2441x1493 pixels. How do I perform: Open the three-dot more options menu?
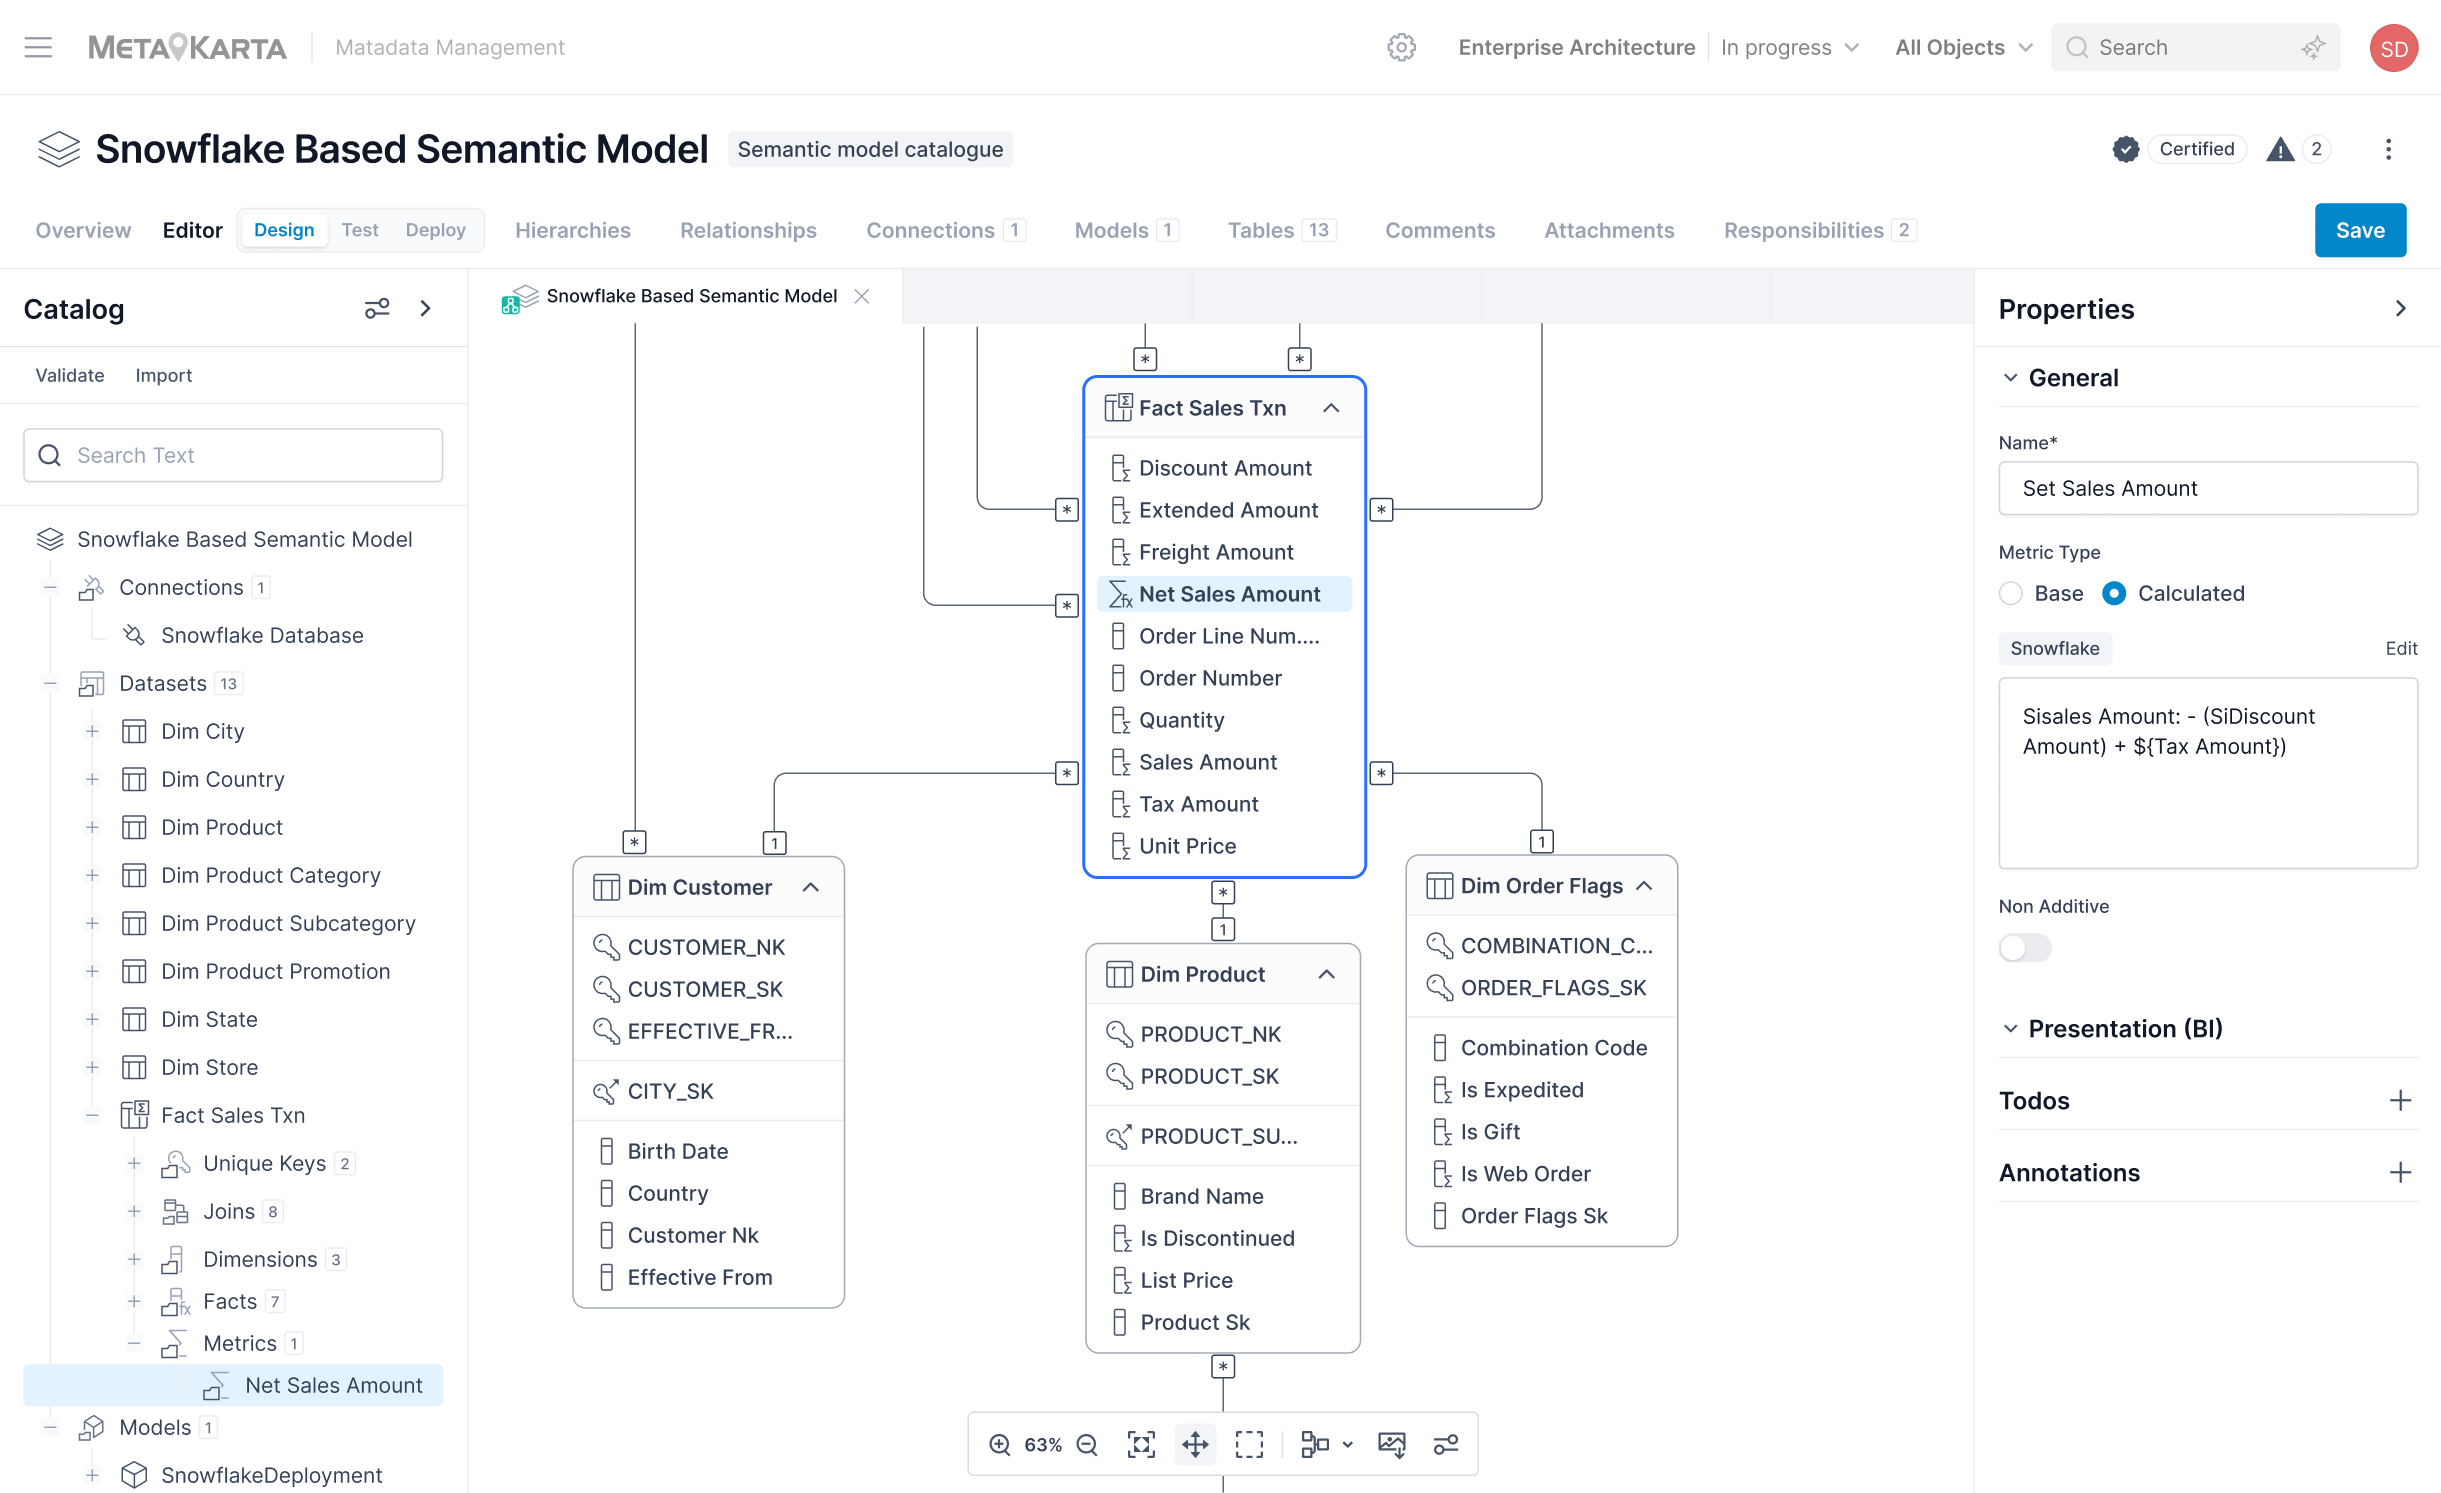click(2388, 149)
